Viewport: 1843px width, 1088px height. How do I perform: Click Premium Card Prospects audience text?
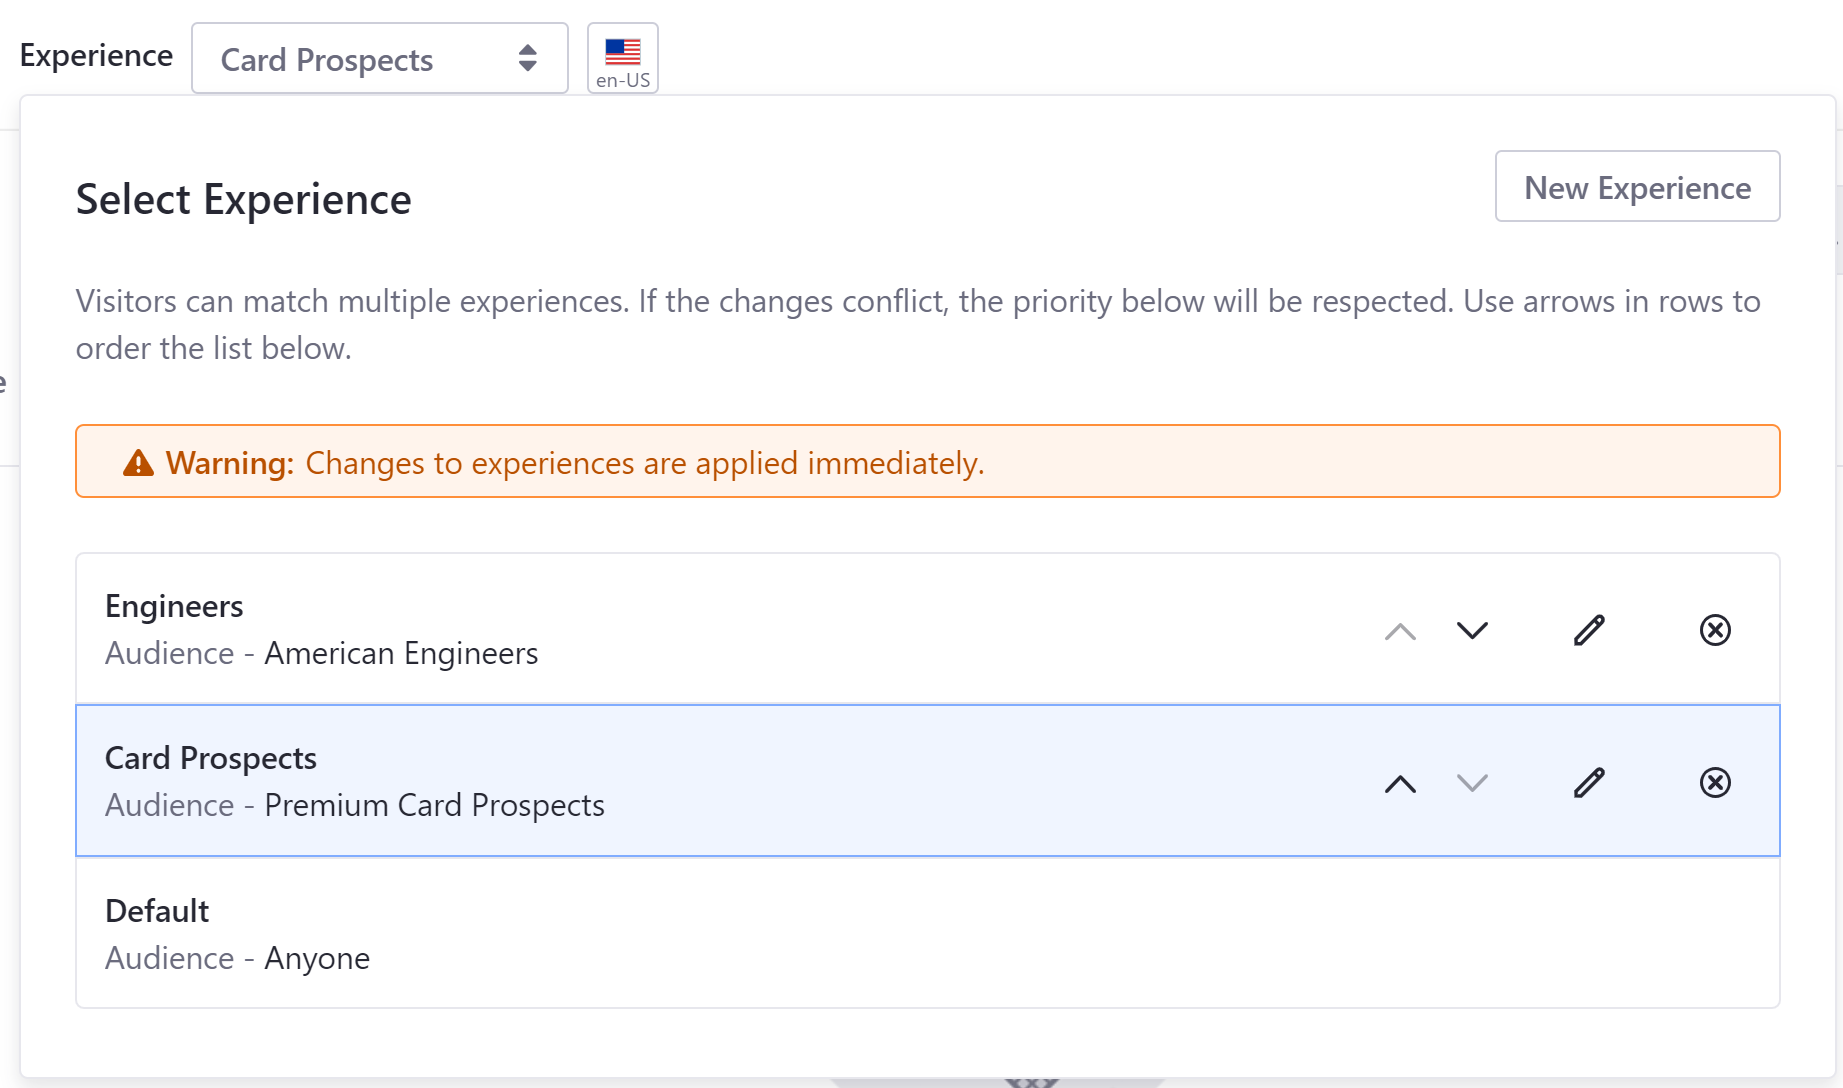[434, 805]
